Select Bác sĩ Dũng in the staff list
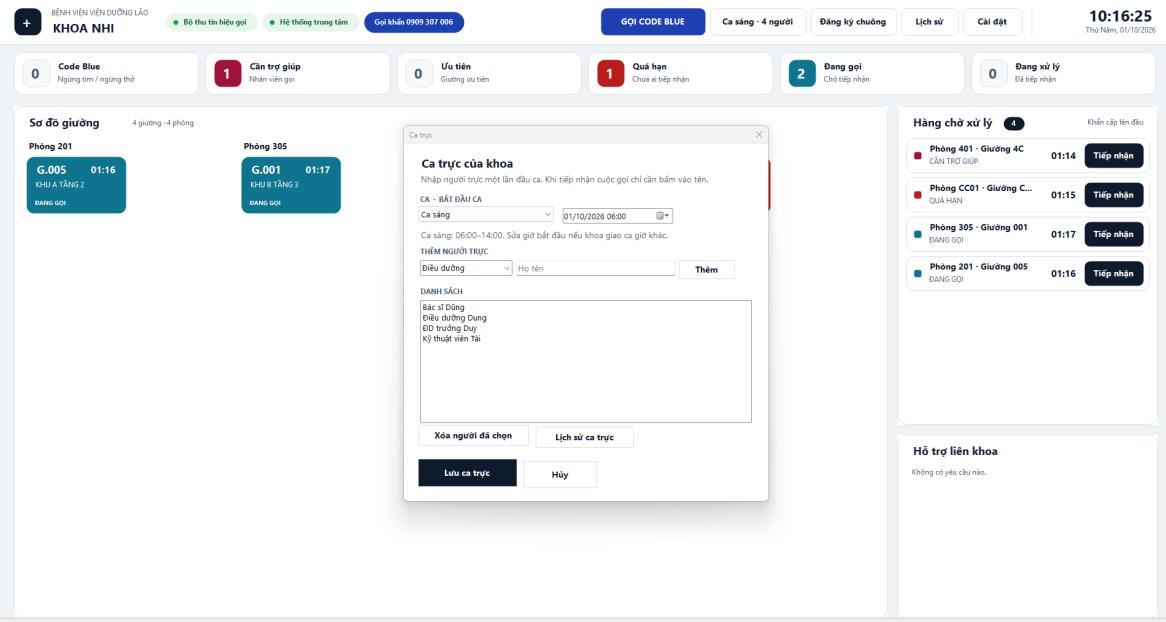The width and height of the screenshot is (1166, 622). [x=443, y=307]
